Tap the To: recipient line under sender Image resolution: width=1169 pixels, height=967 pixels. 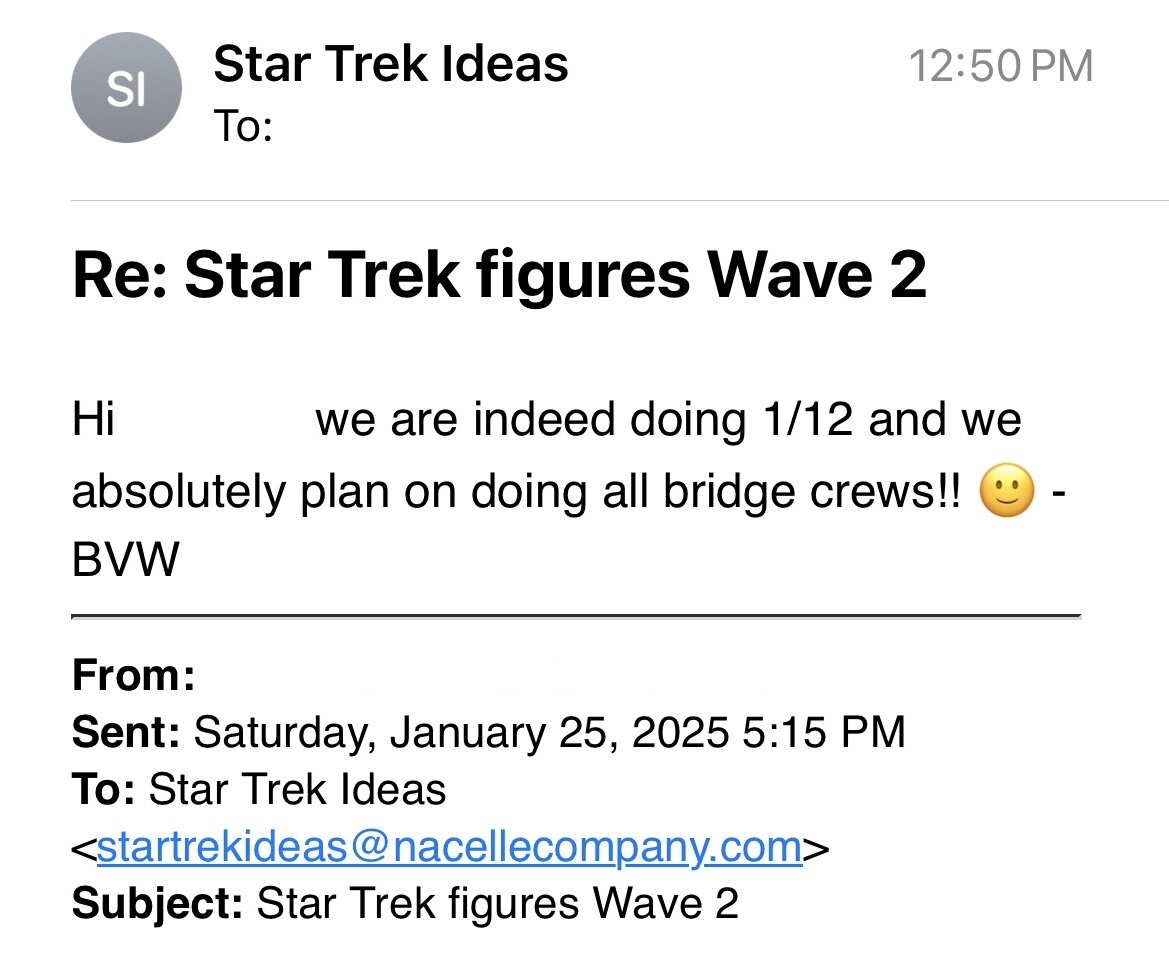(x=243, y=125)
